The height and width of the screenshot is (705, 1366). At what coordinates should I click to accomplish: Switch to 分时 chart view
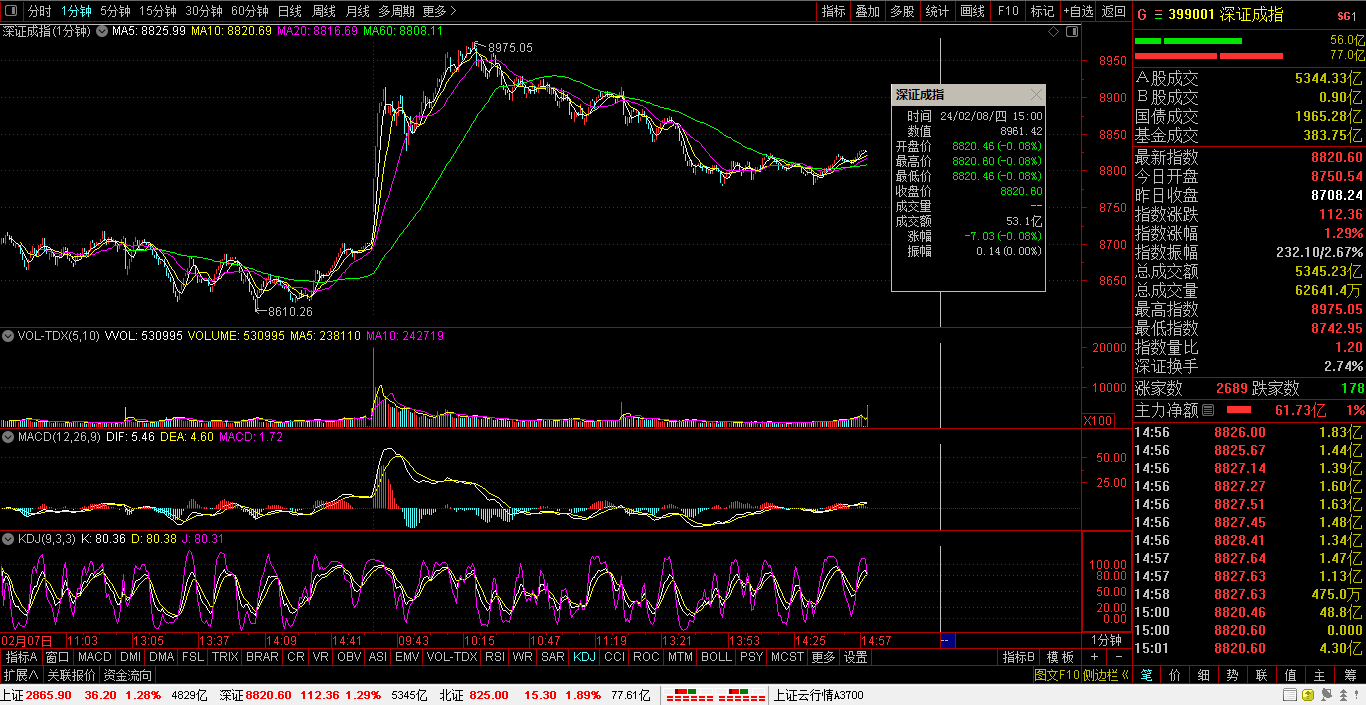tap(39, 11)
